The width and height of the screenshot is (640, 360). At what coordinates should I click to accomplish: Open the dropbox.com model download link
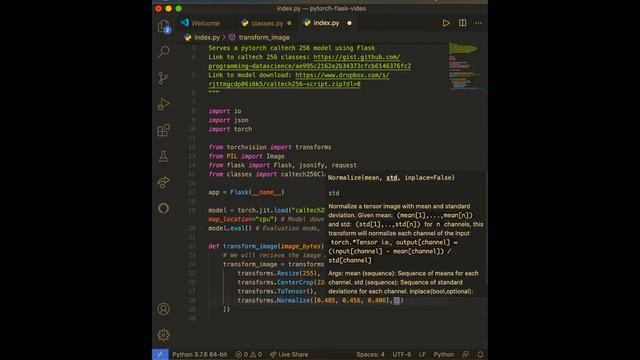click(299, 80)
